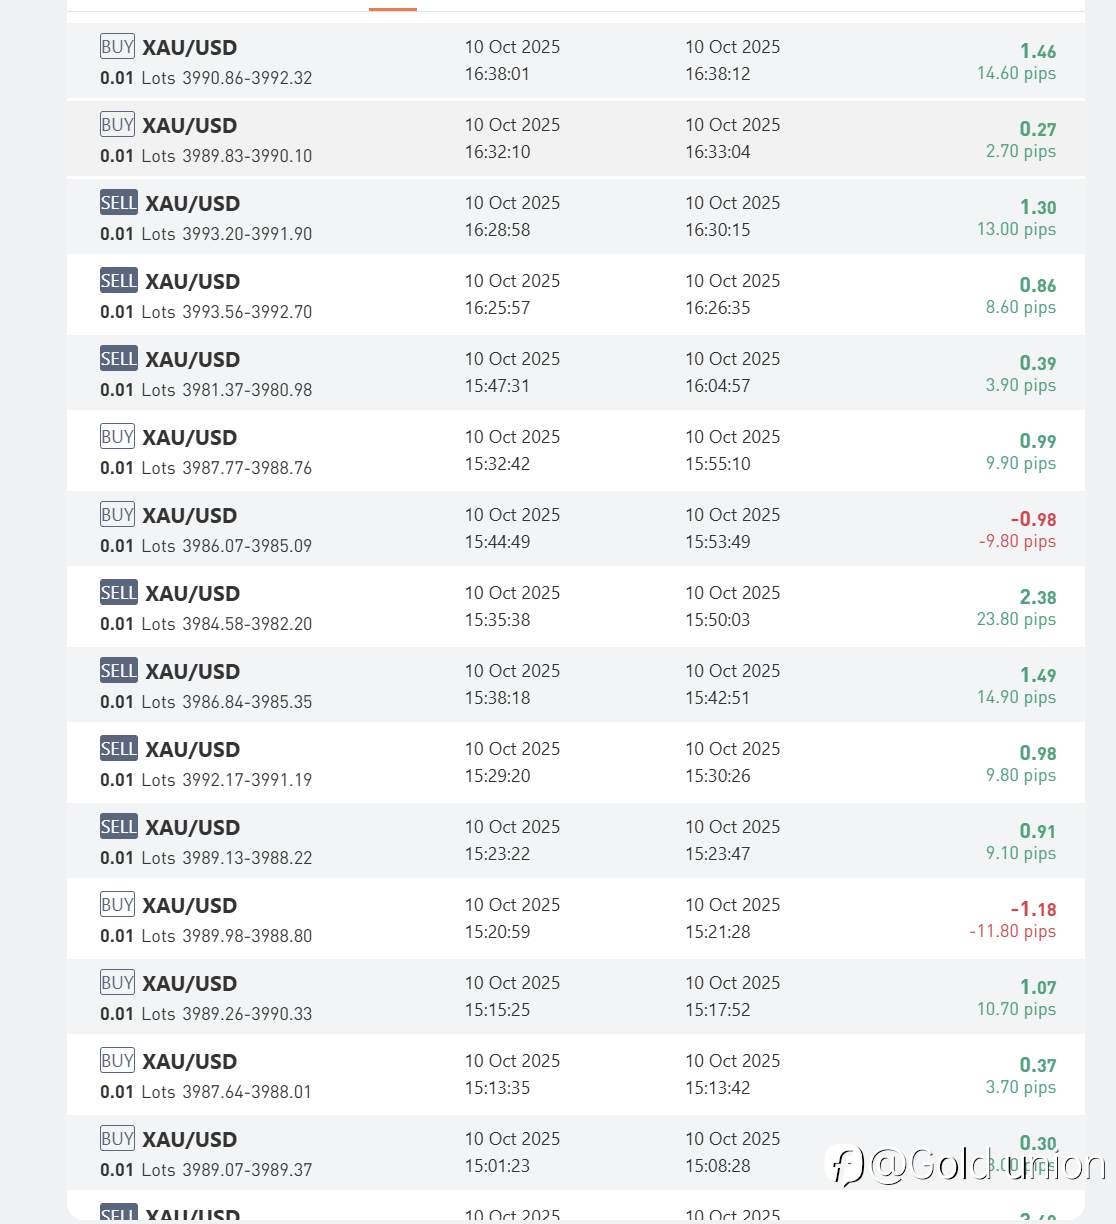This screenshot has width=1116, height=1224.
Task: Click the SELL badge on the 15:35:38 trade
Action: click(118, 593)
